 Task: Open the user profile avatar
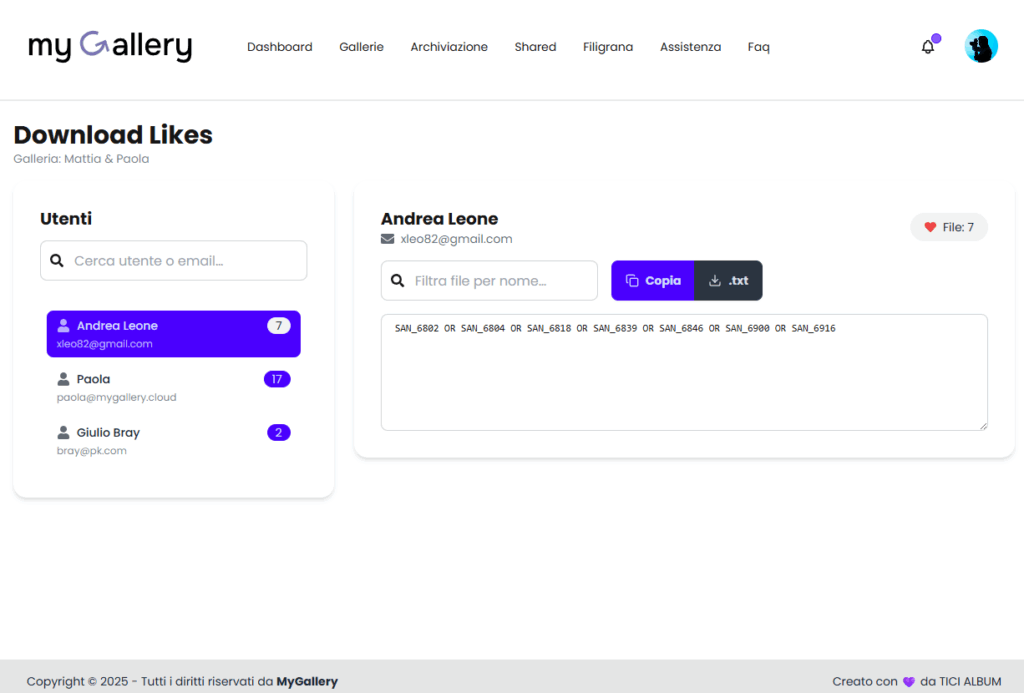(980, 46)
